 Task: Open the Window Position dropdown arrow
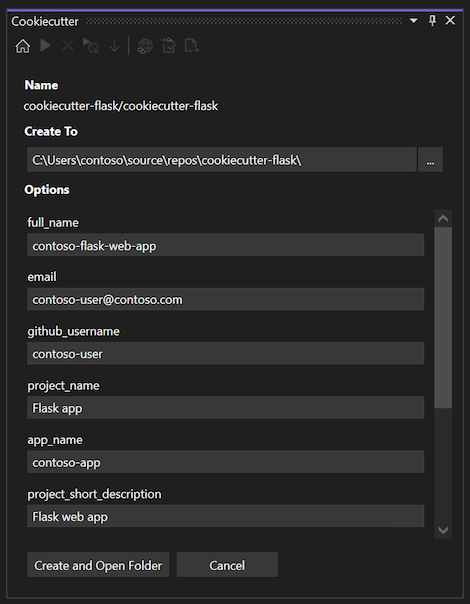(414, 20)
